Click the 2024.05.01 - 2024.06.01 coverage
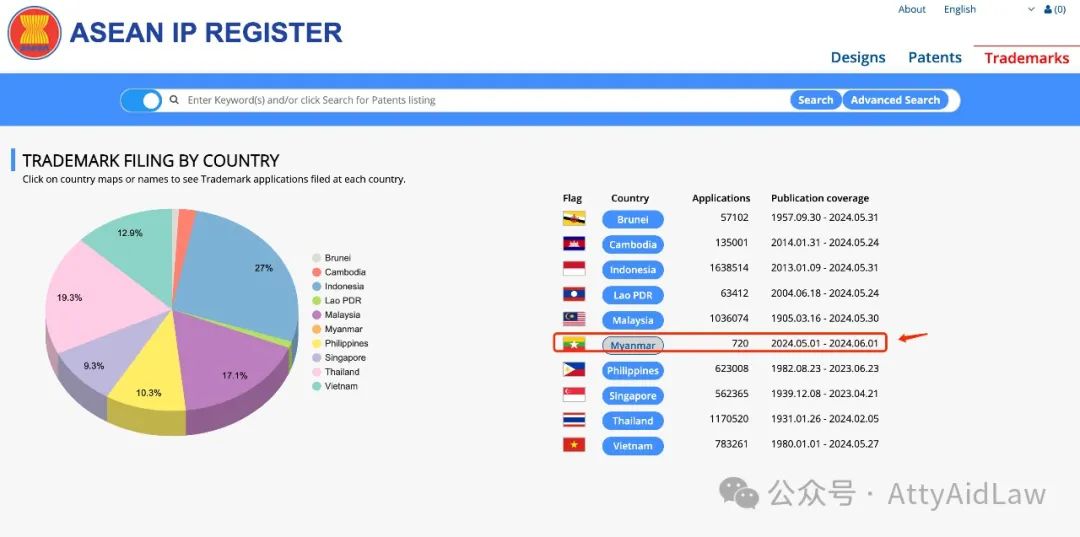The image size is (1080, 537). coord(824,343)
